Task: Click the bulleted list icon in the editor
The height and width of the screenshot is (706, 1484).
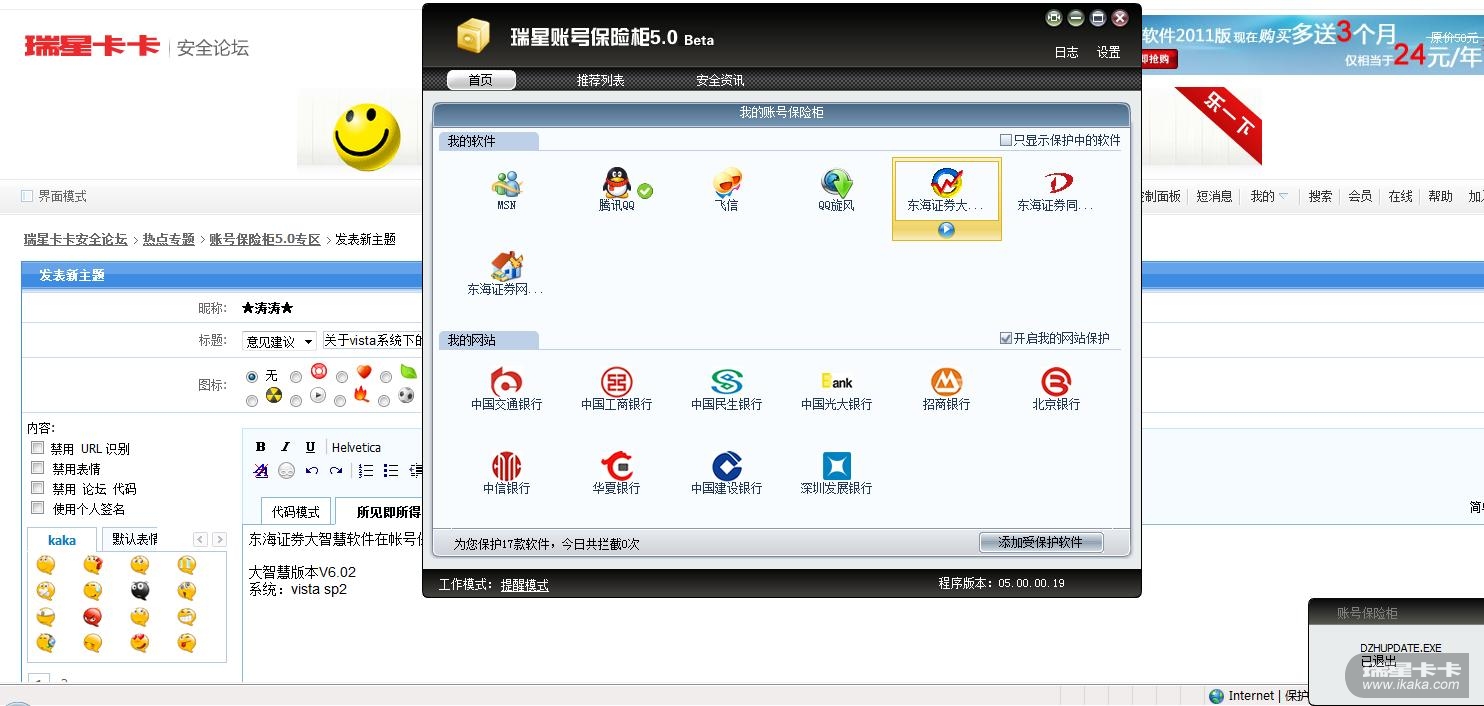Action: [x=391, y=471]
